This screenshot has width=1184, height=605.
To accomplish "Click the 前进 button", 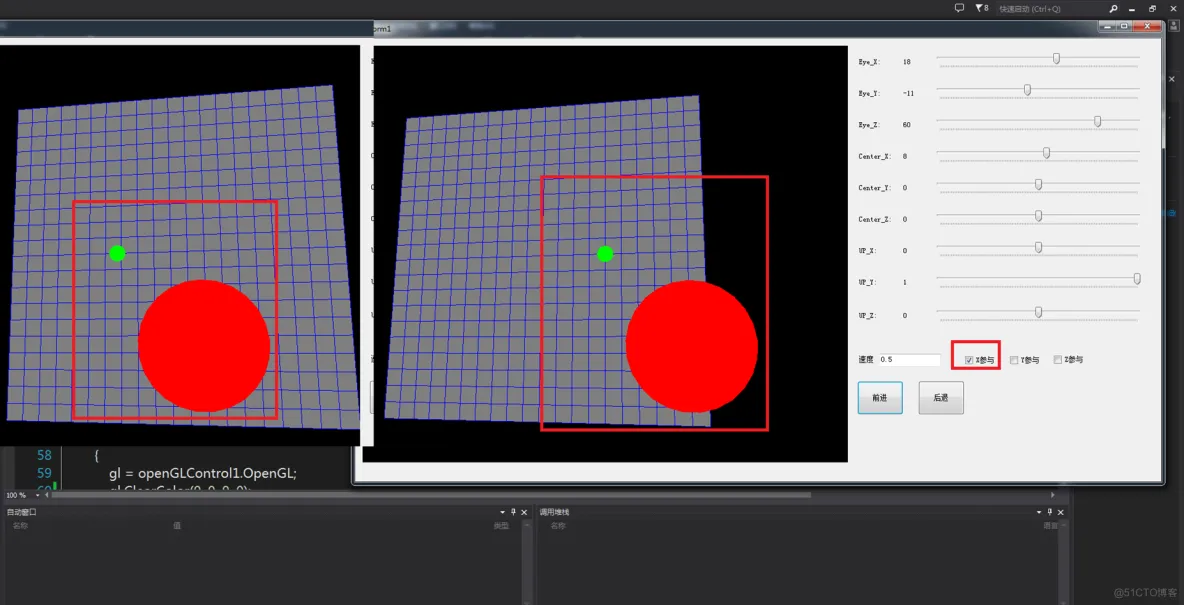I will (880, 397).
